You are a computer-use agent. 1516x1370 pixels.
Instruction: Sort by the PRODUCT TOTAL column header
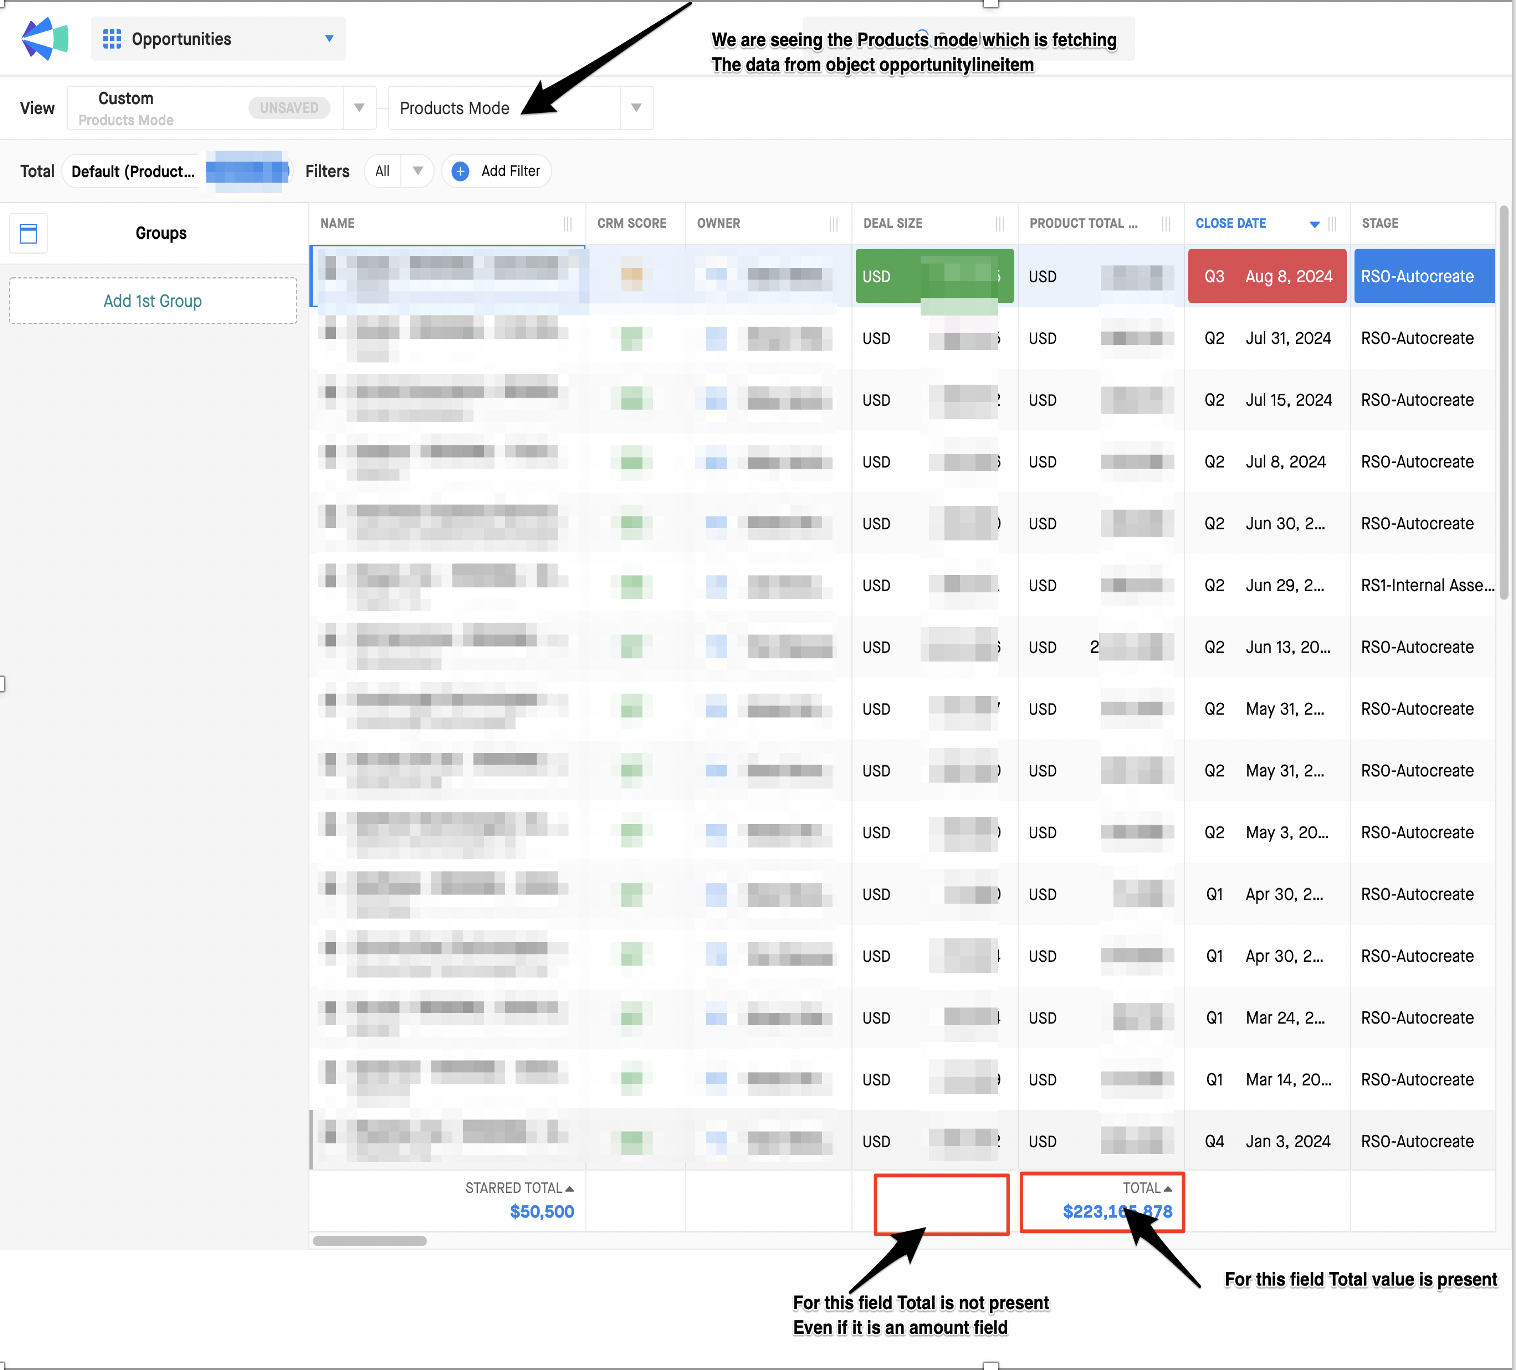pyautogui.click(x=1083, y=223)
